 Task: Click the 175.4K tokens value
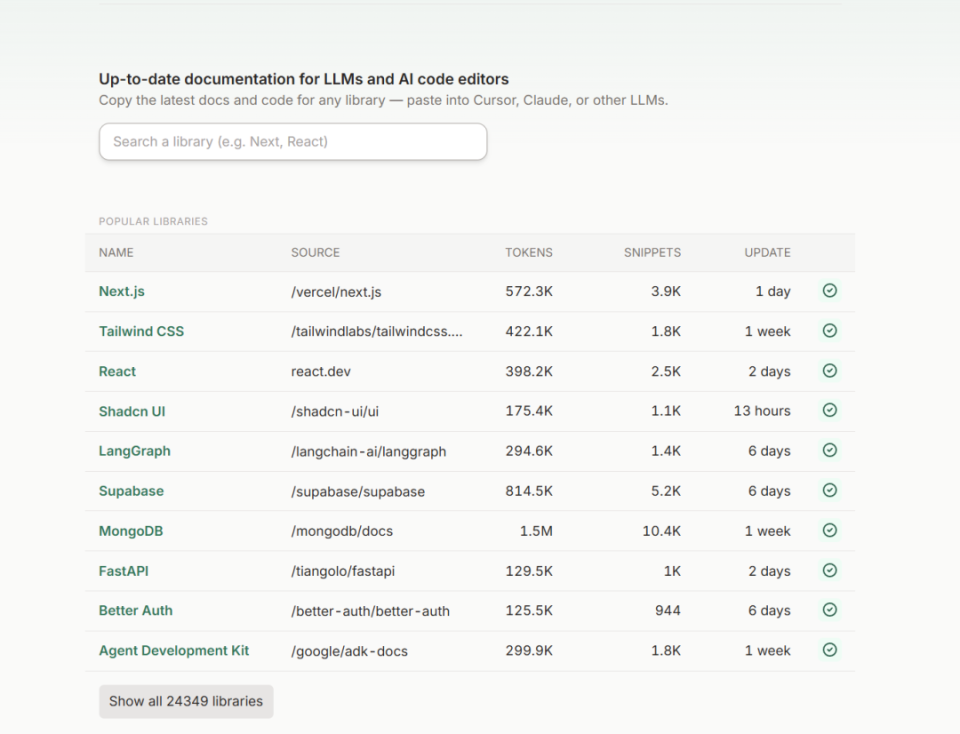point(529,411)
